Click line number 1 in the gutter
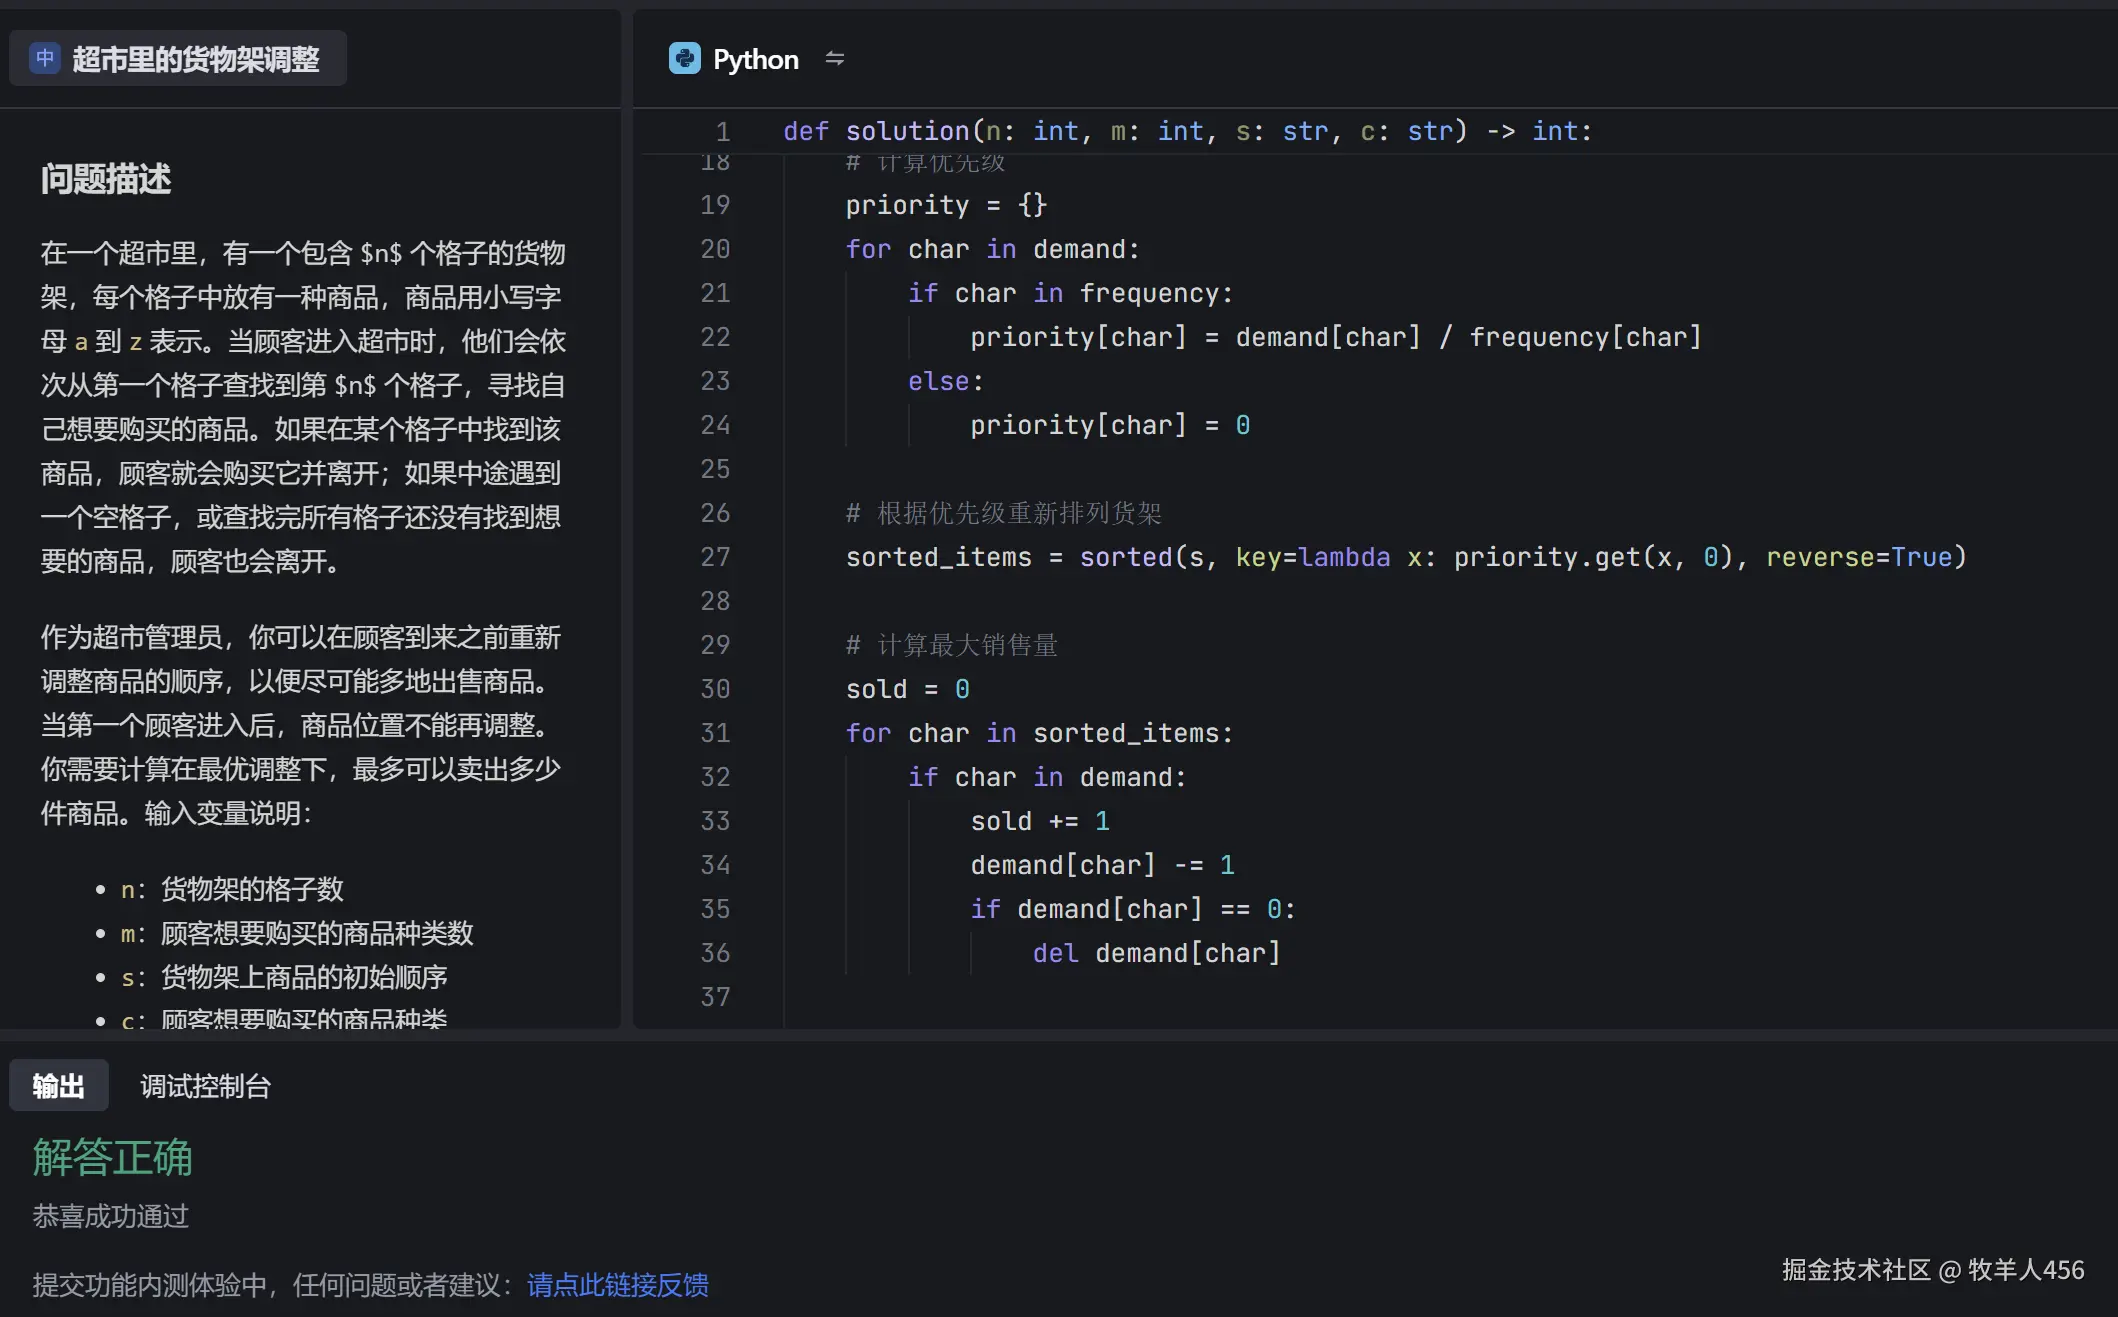Image resolution: width=2118 pixels, height=1317 pixels. click(x=722, y=130)
